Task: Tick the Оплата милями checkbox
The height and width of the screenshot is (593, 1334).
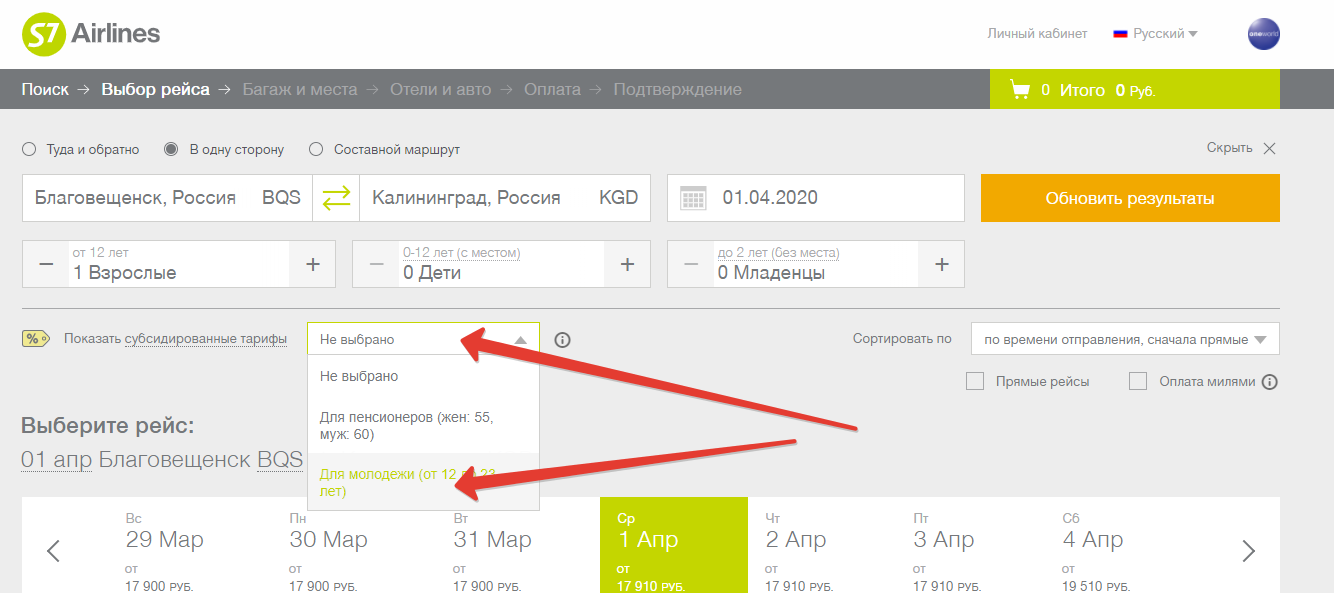Action: pos(1138,381)
